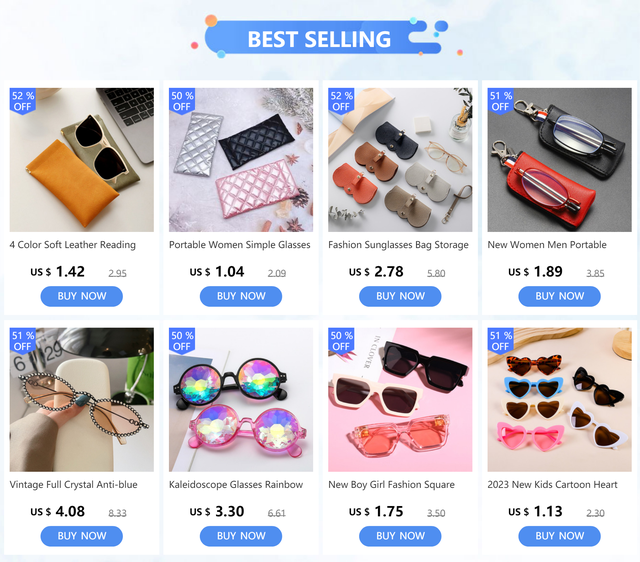View the Fashion Sunglasses Bag Storage photo
This screenshot has width=640, height=562.
tap(400, 160)
